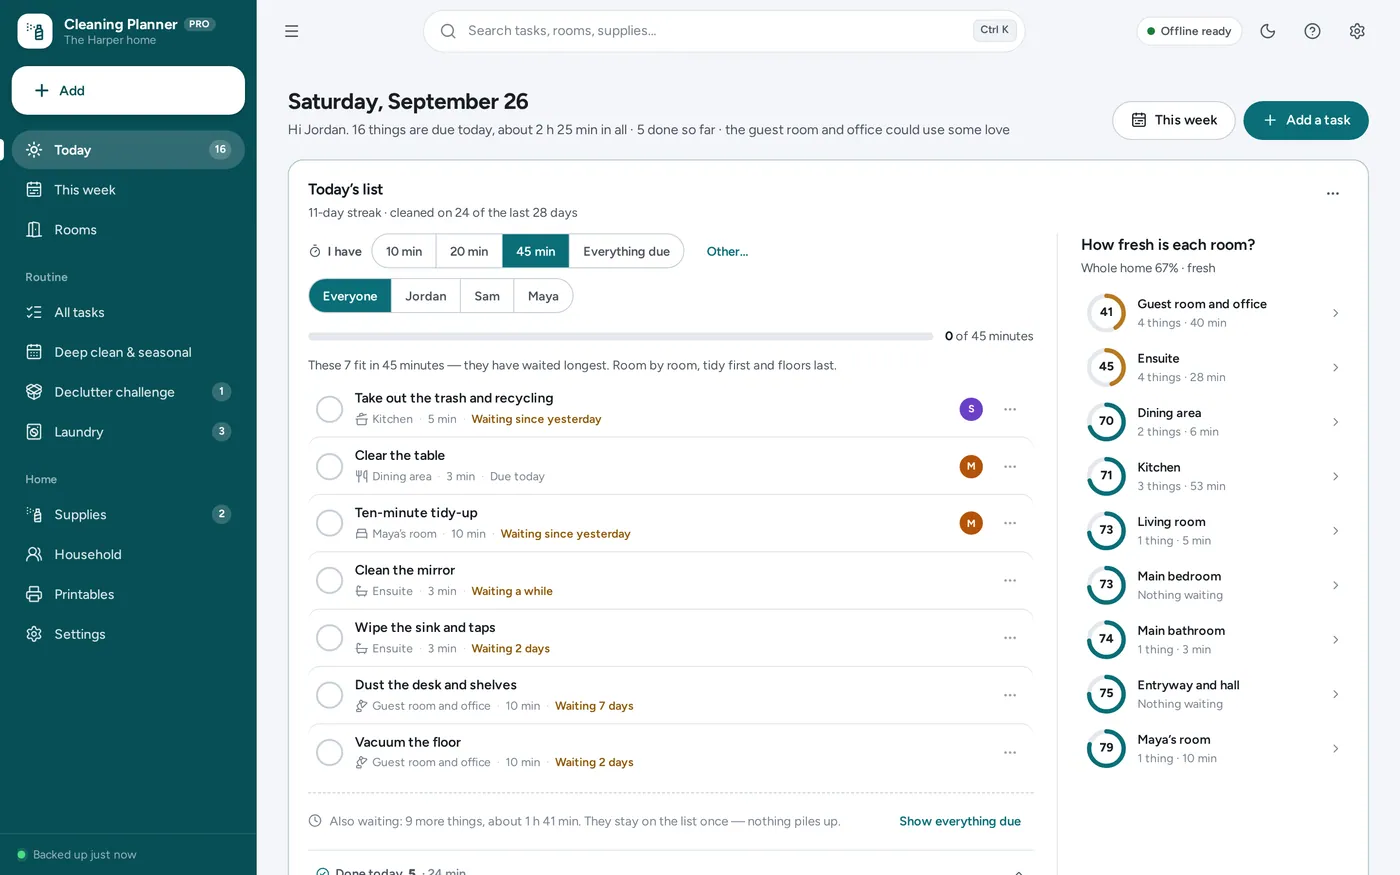
Task: Open Declutter challenge in the sidebar
Action: [x=128, y=392]
